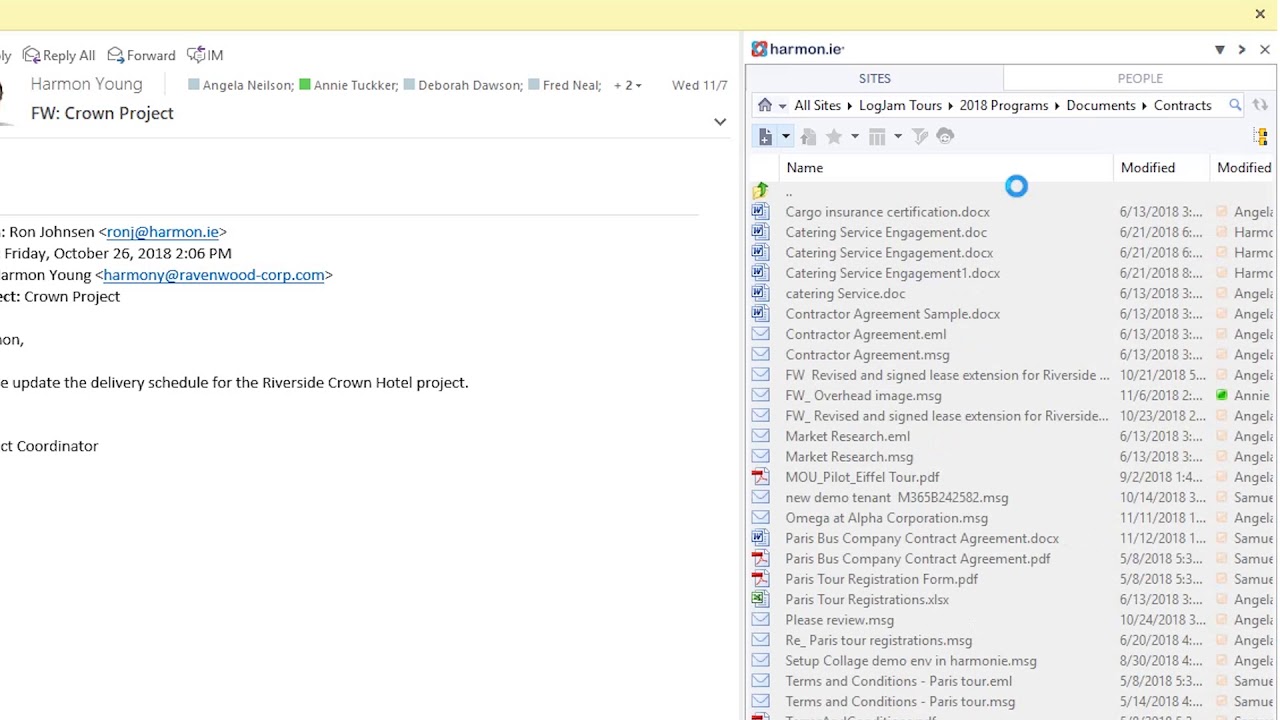1280x720 pixels.
Task: Select Contractor Agreement.msg
Action: tap(867, 355)
